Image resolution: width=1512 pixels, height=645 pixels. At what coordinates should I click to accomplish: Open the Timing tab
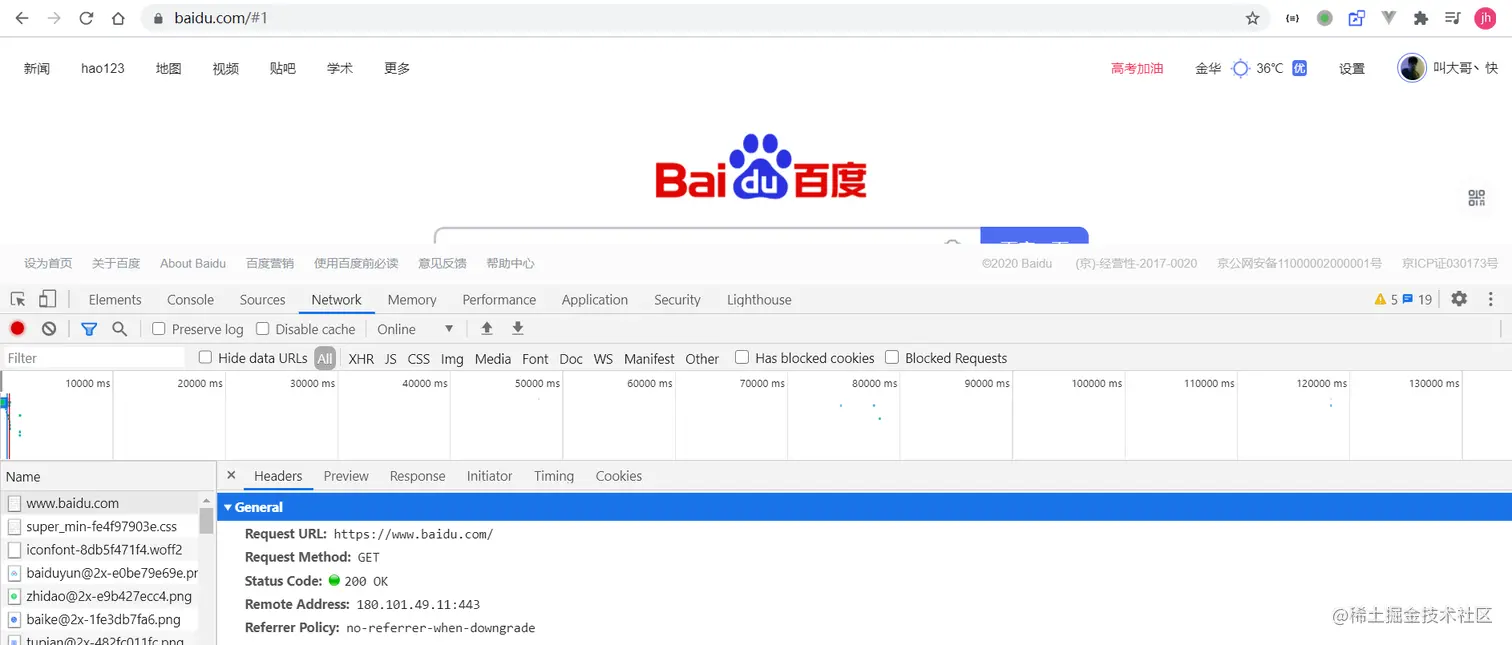[554, 476]
